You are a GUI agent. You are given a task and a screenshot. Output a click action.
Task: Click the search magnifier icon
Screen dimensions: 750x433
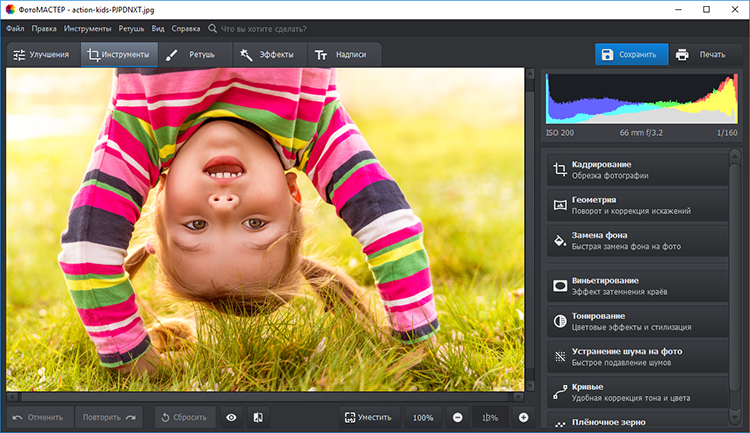212,29
